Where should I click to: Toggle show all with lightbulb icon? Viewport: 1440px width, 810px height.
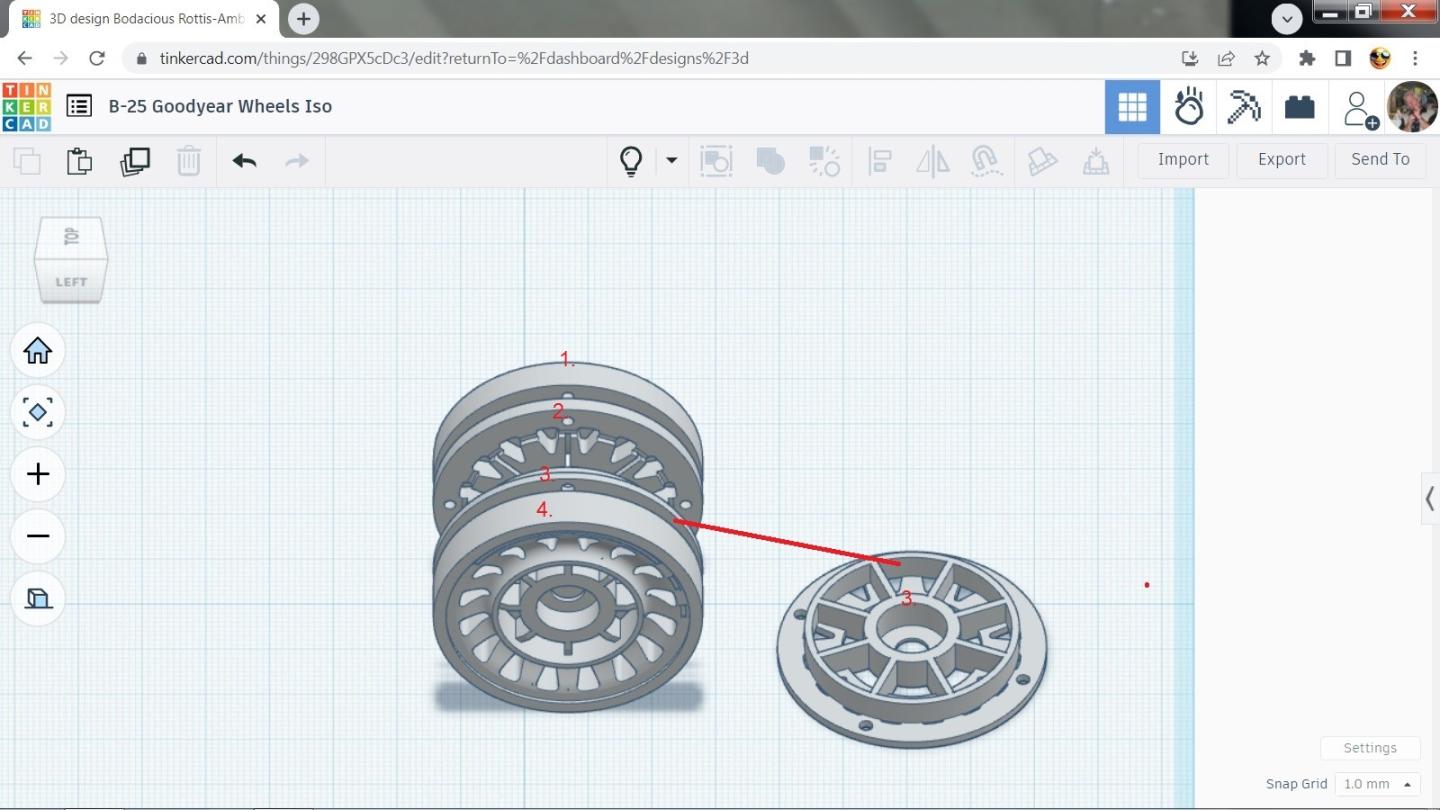tap(631, 161)
